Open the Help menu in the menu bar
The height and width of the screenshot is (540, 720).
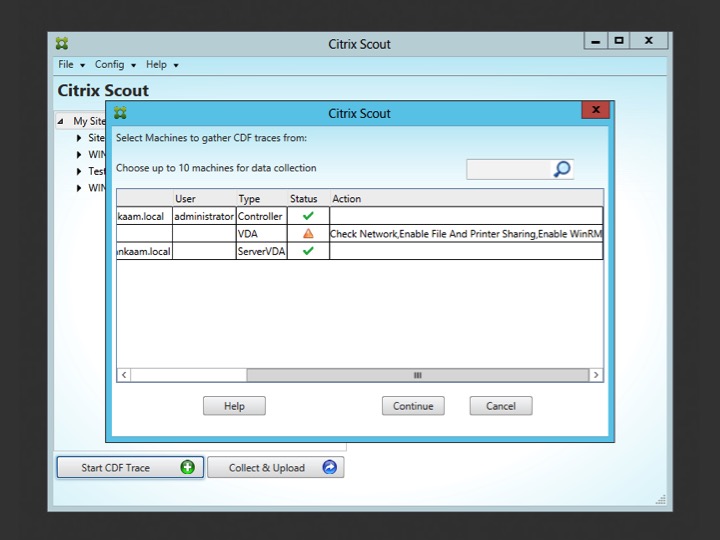coord(162,65)
